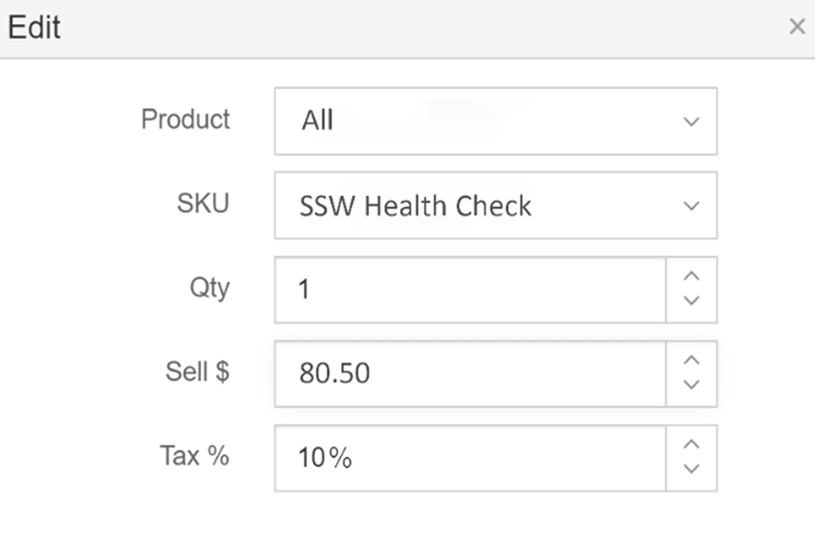
Task: Decrement Sell $ using the down arrow
Action: [691, 385]
